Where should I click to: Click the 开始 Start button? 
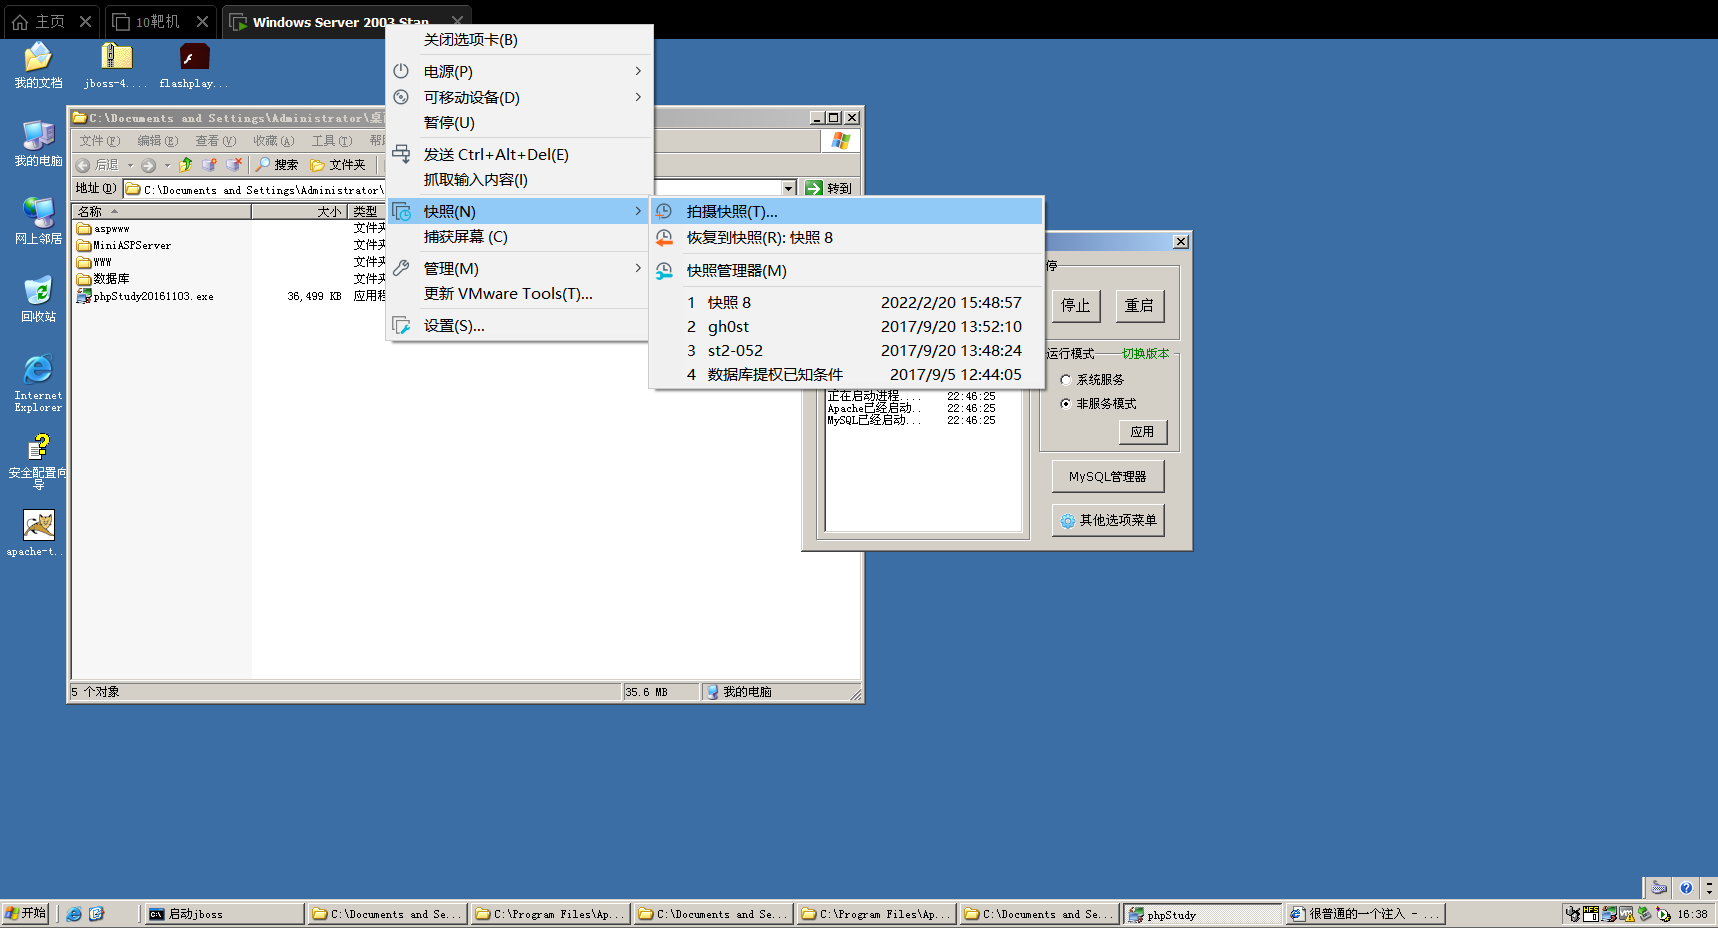pyautogui.click(x=25, y=913)
